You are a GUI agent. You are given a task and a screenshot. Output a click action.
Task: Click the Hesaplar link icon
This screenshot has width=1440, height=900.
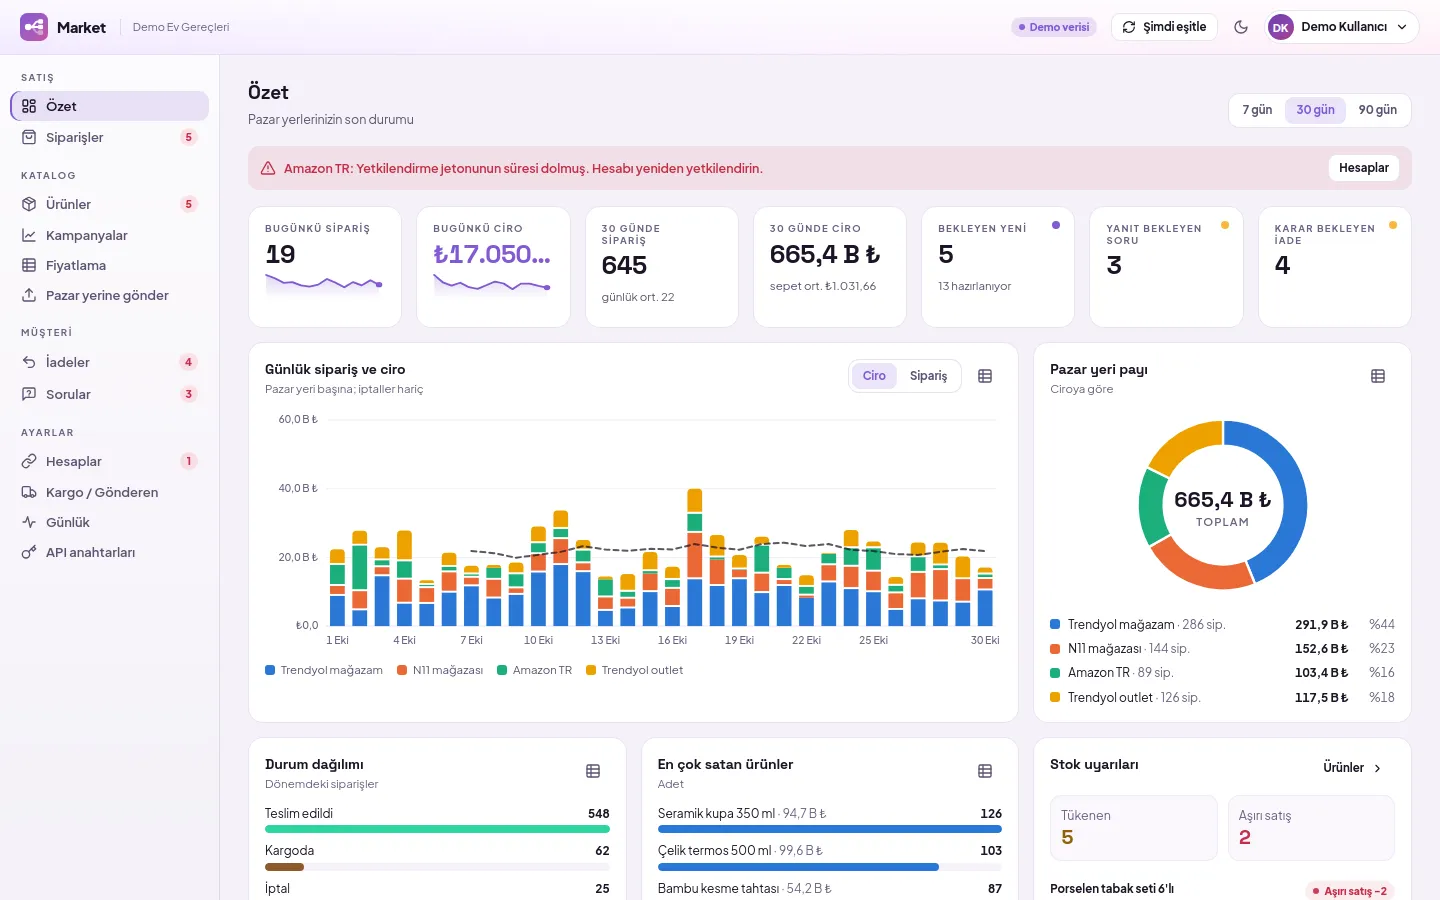pos(29,461)
